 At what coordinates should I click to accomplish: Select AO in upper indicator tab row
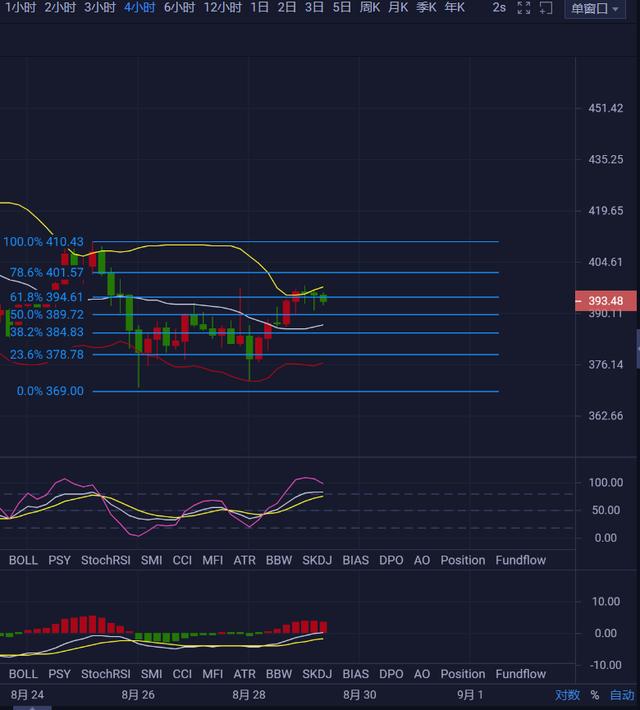click(422, 560)
